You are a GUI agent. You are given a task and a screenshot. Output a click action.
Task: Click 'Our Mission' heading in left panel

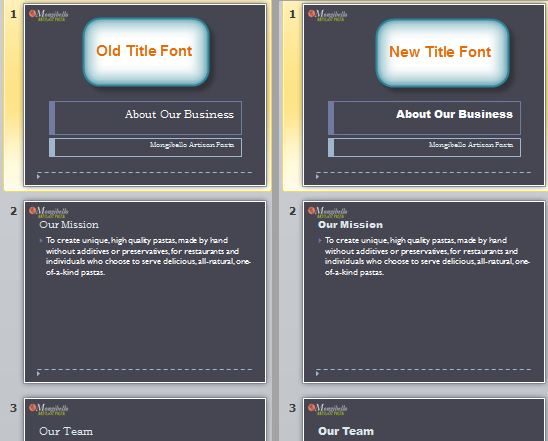[x=69, y=225]
